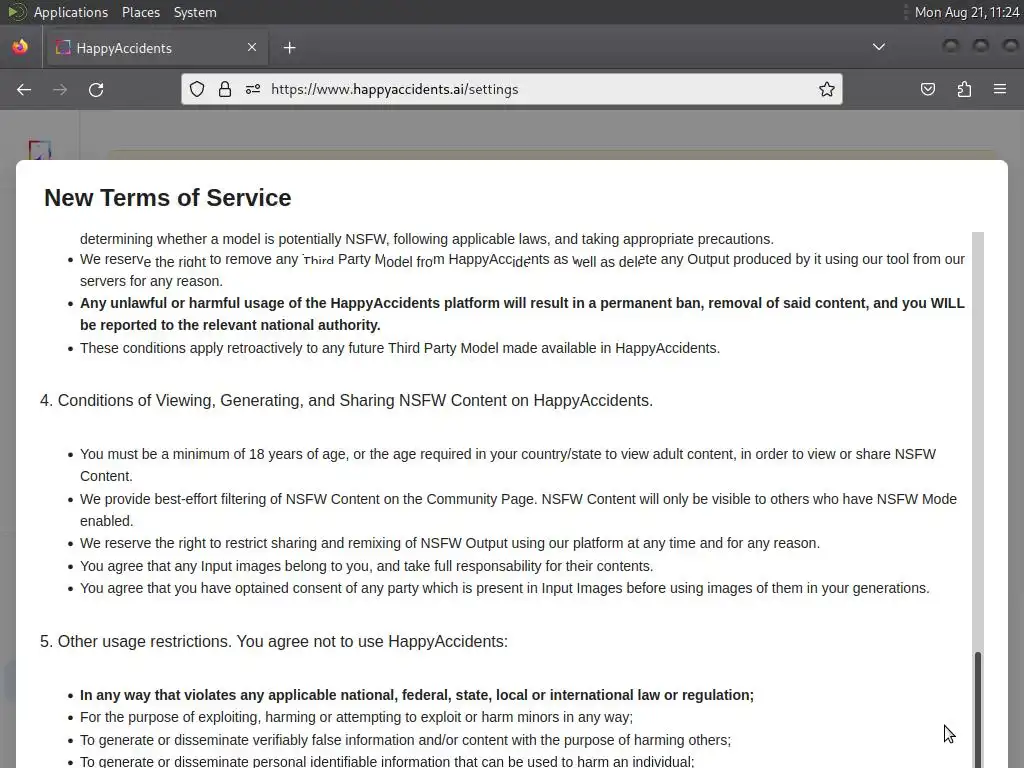Switch to the HappyAccidents tab

pyautogui.click(x=155, y=48)
